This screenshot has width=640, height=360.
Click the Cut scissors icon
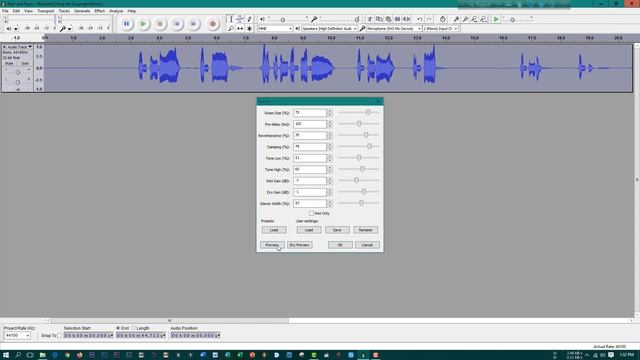(370, 19)
